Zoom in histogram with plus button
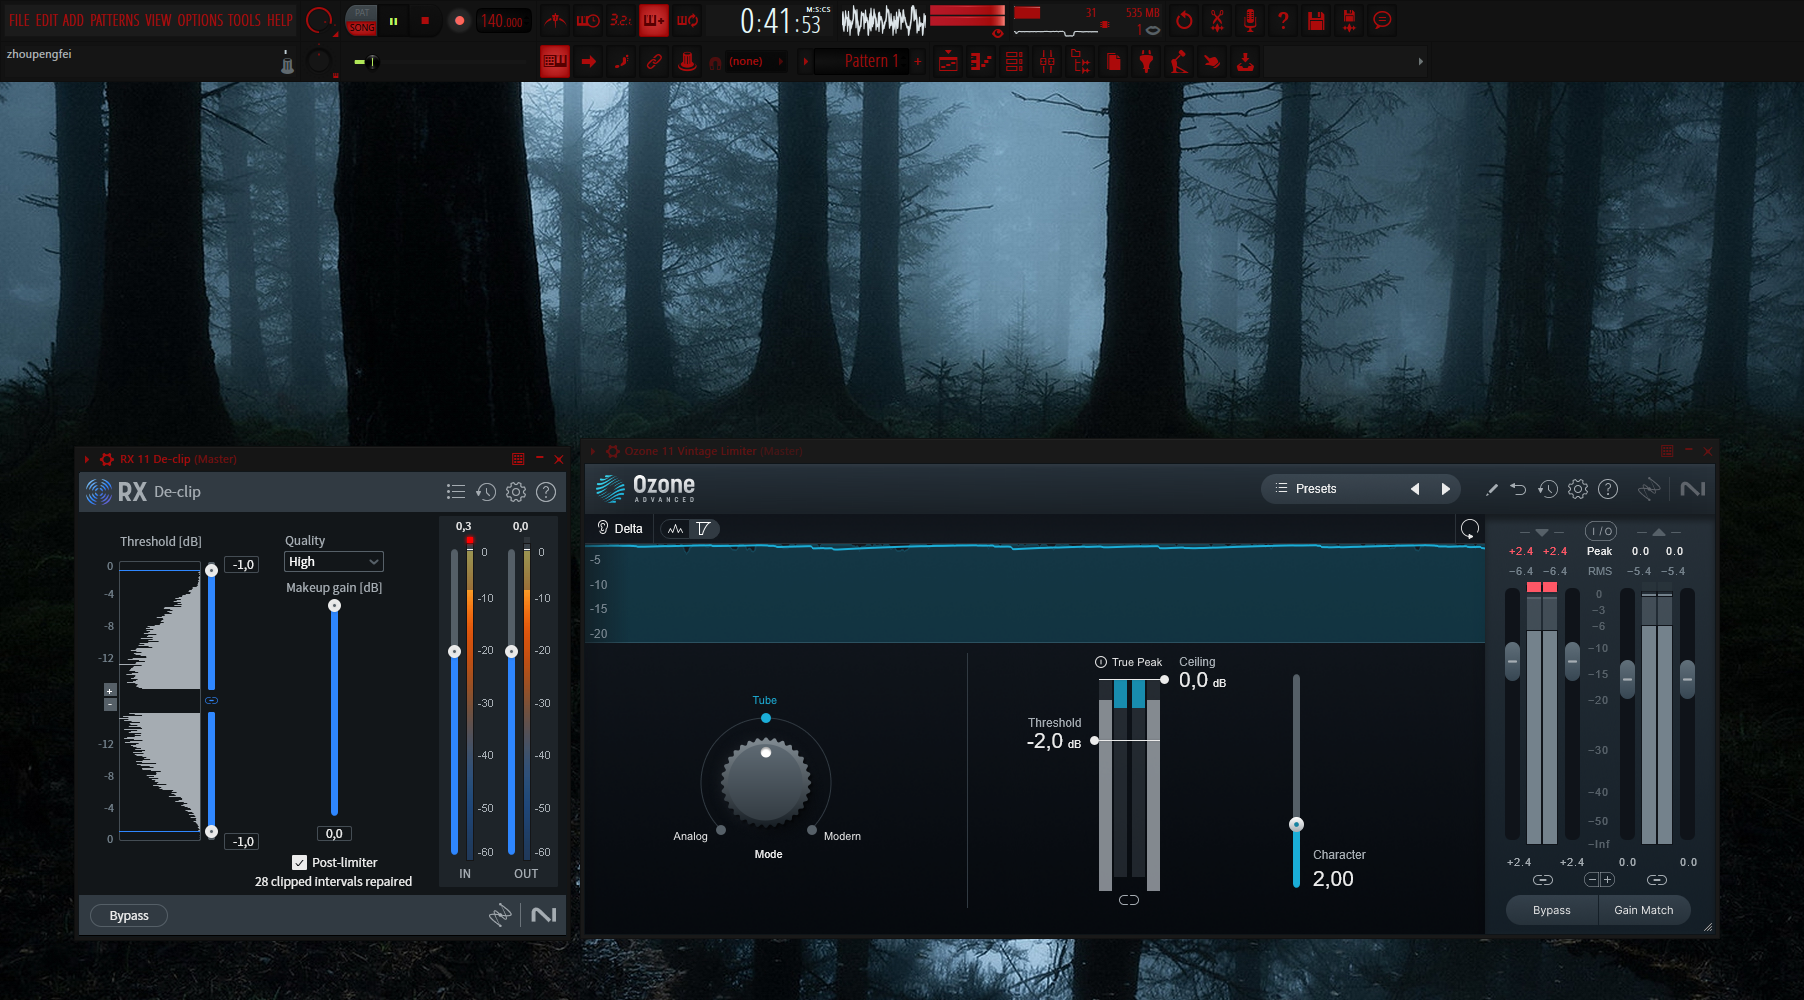This screenshot has width=1804, height=1000. [x=110, y=690]
